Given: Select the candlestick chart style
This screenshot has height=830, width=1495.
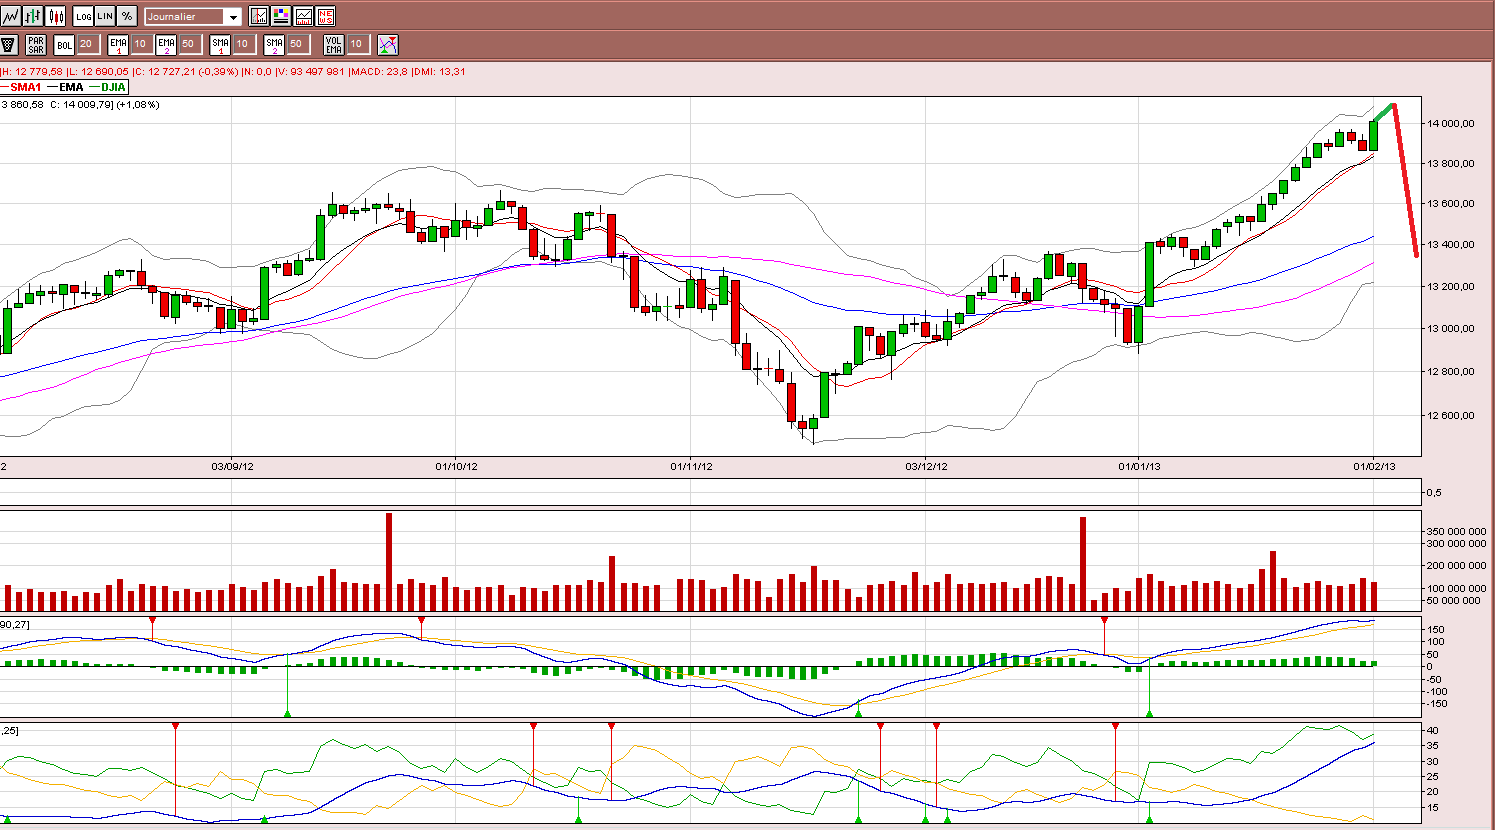Looking at the screenshot, I should point(55,16).
